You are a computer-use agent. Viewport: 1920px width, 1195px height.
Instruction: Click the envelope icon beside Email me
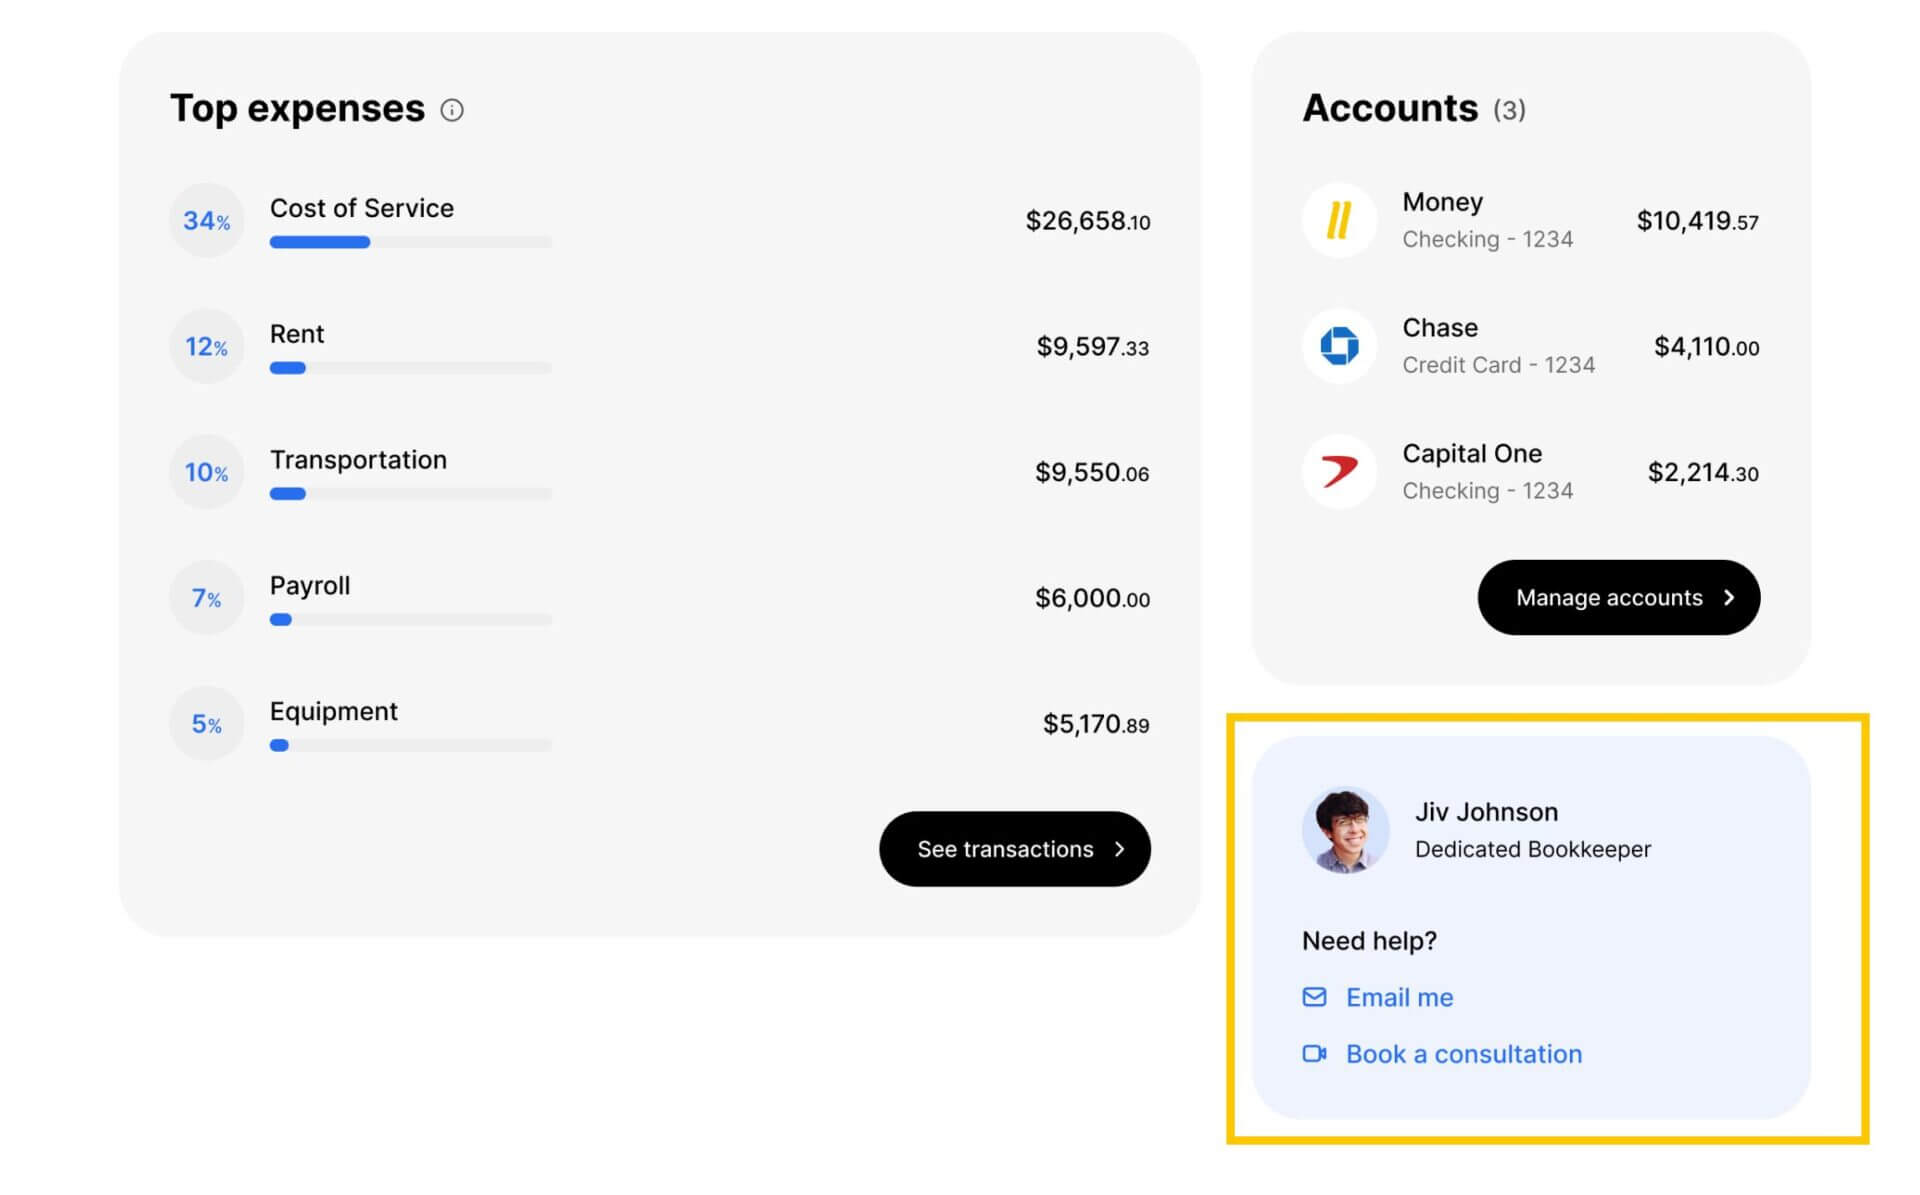click(1314, 997)
